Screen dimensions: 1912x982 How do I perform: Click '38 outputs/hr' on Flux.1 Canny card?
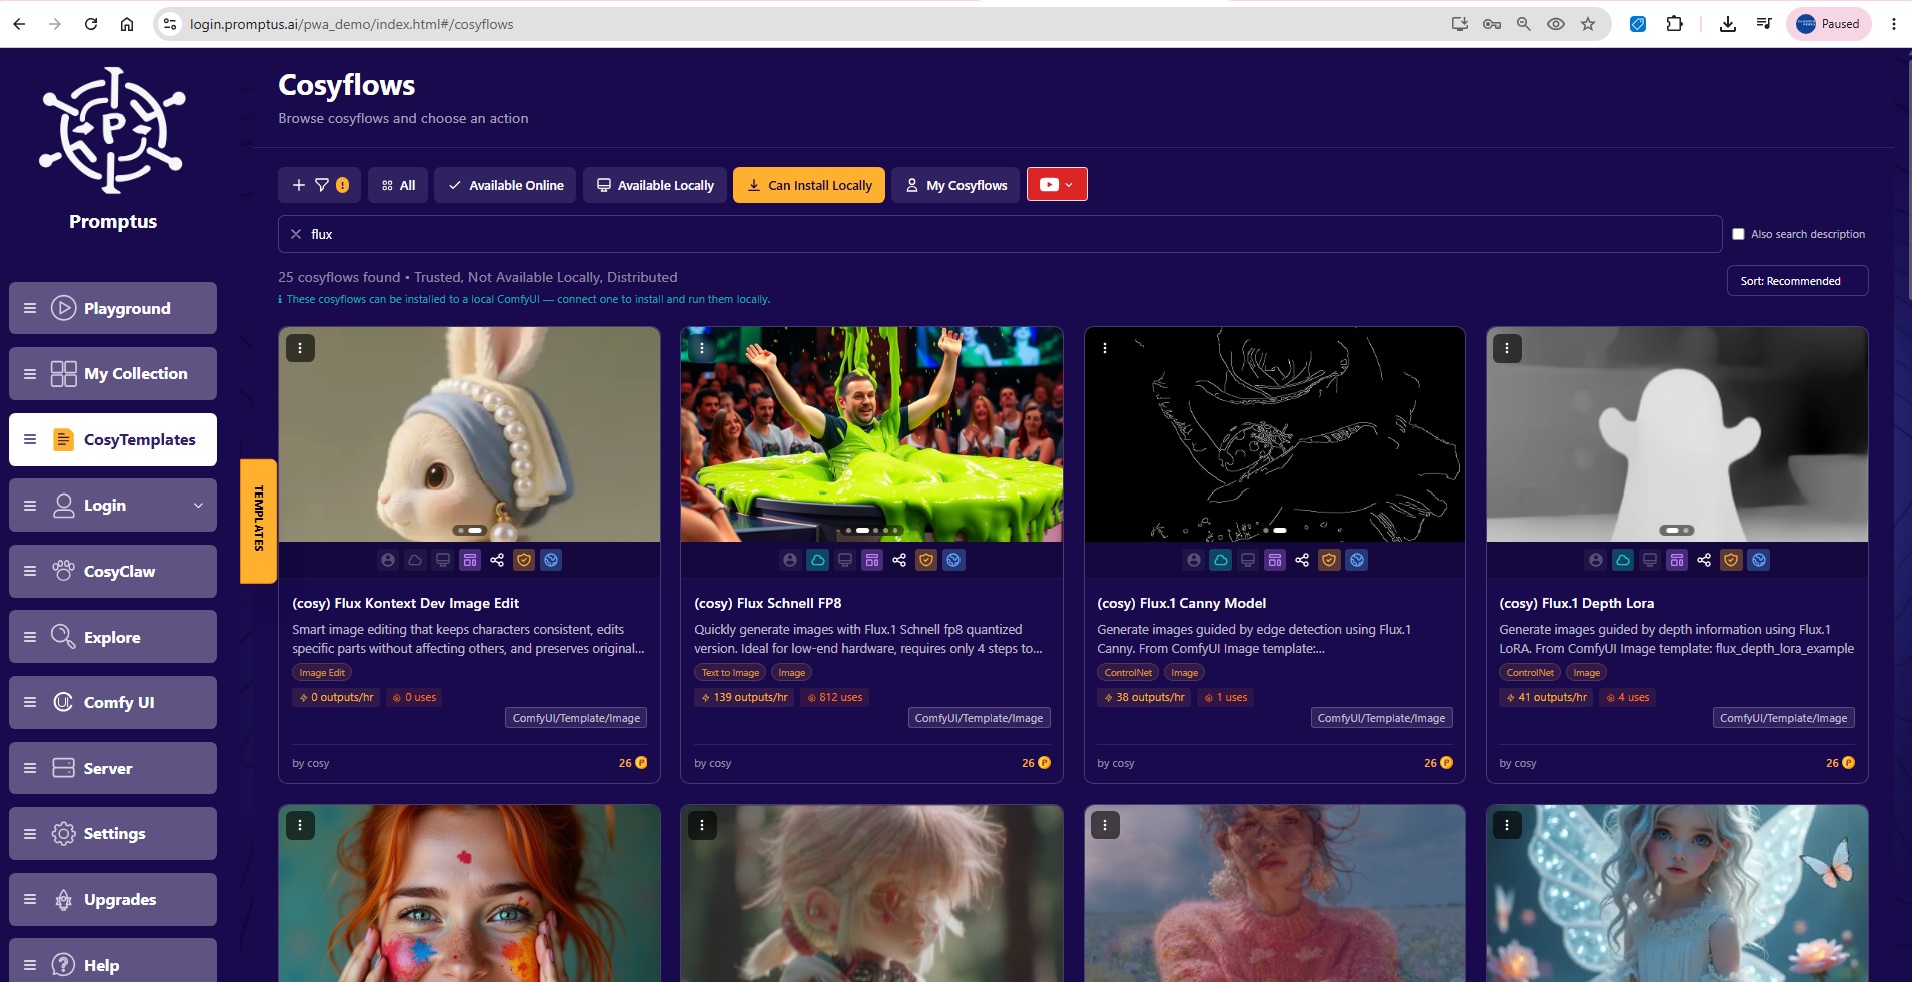1144,697
